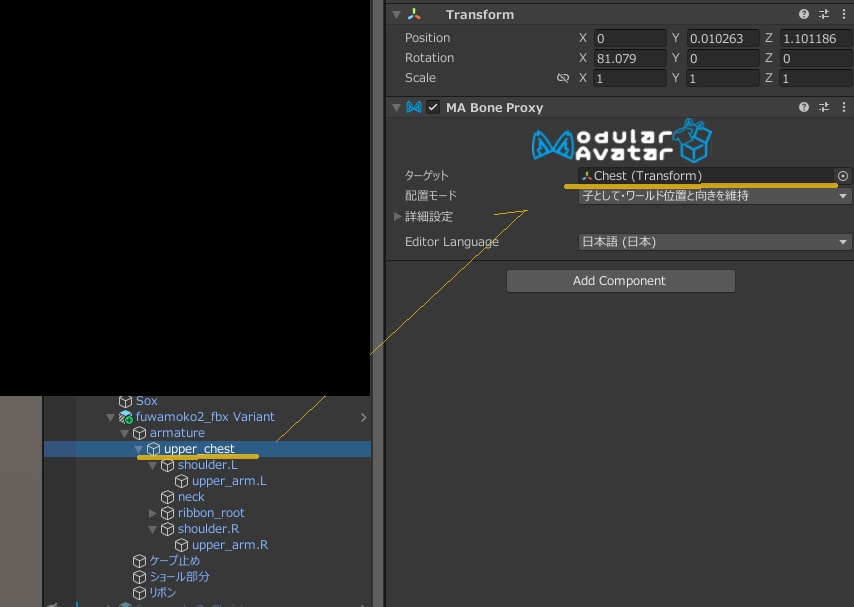Image resolution: width=854 pixels, height=607 pixels.
Task: Click the Sox cube icon
Action: 126,402
